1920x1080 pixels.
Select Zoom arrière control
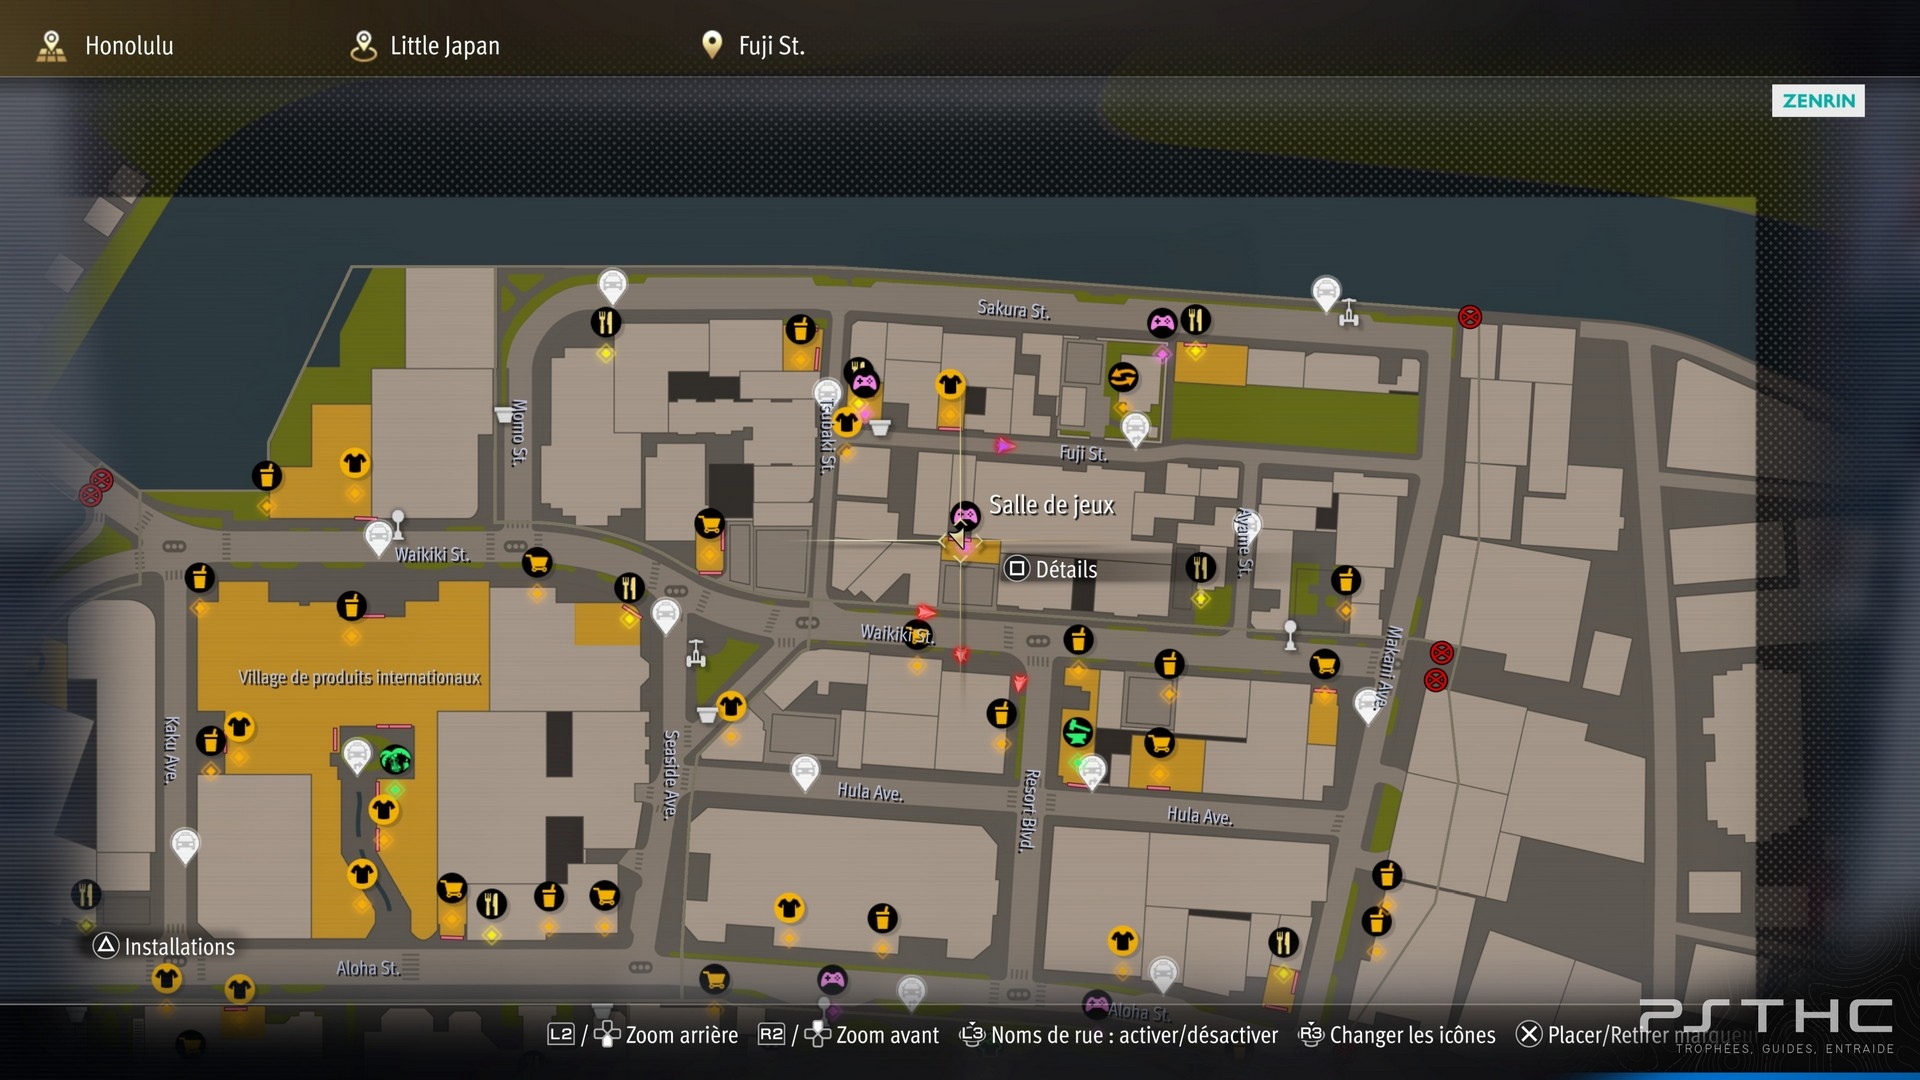643,1035
